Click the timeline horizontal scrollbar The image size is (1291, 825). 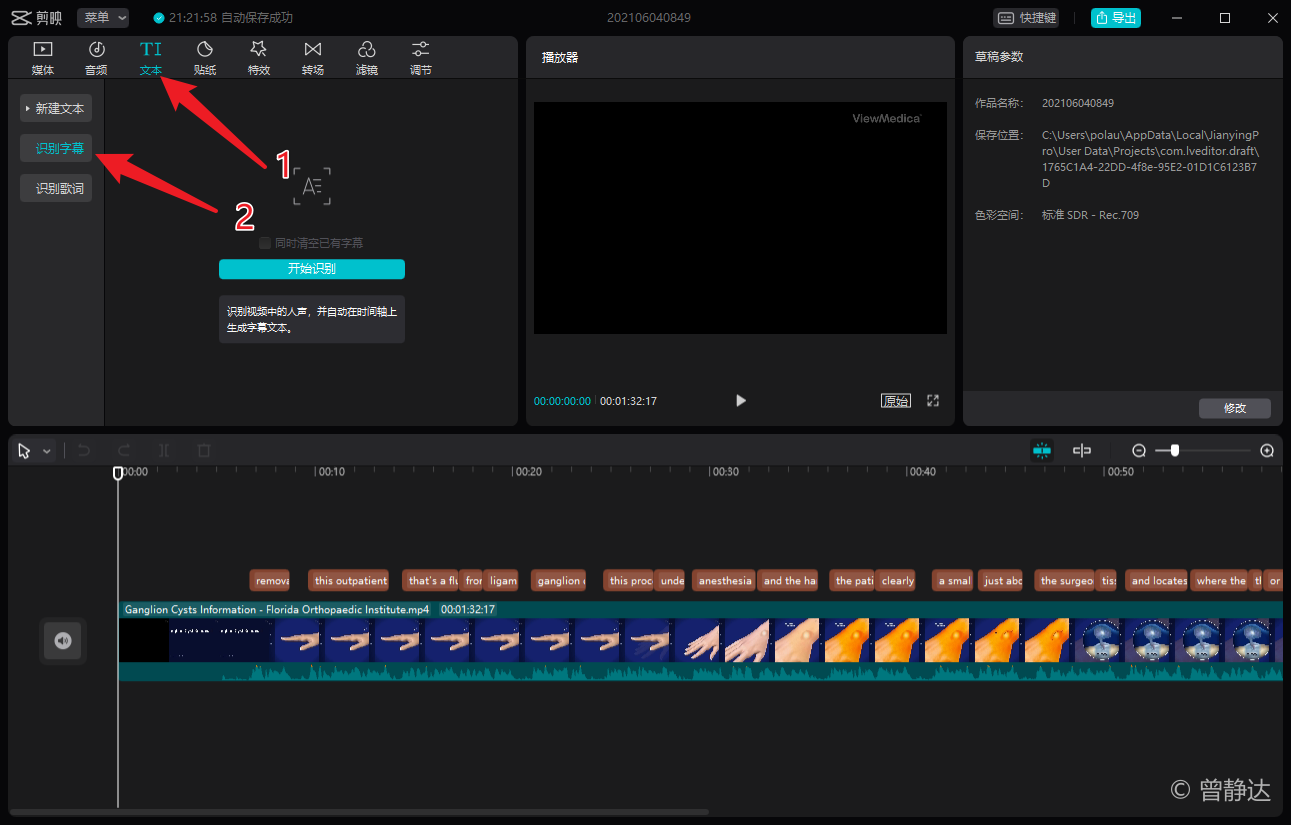359,811
